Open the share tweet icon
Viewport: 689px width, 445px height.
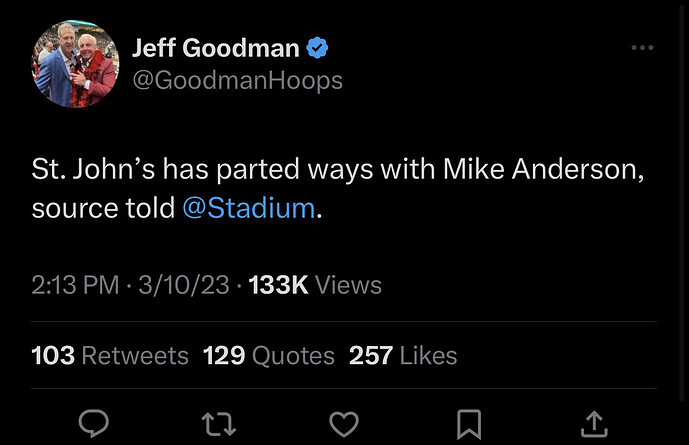[x=593, y=423]
